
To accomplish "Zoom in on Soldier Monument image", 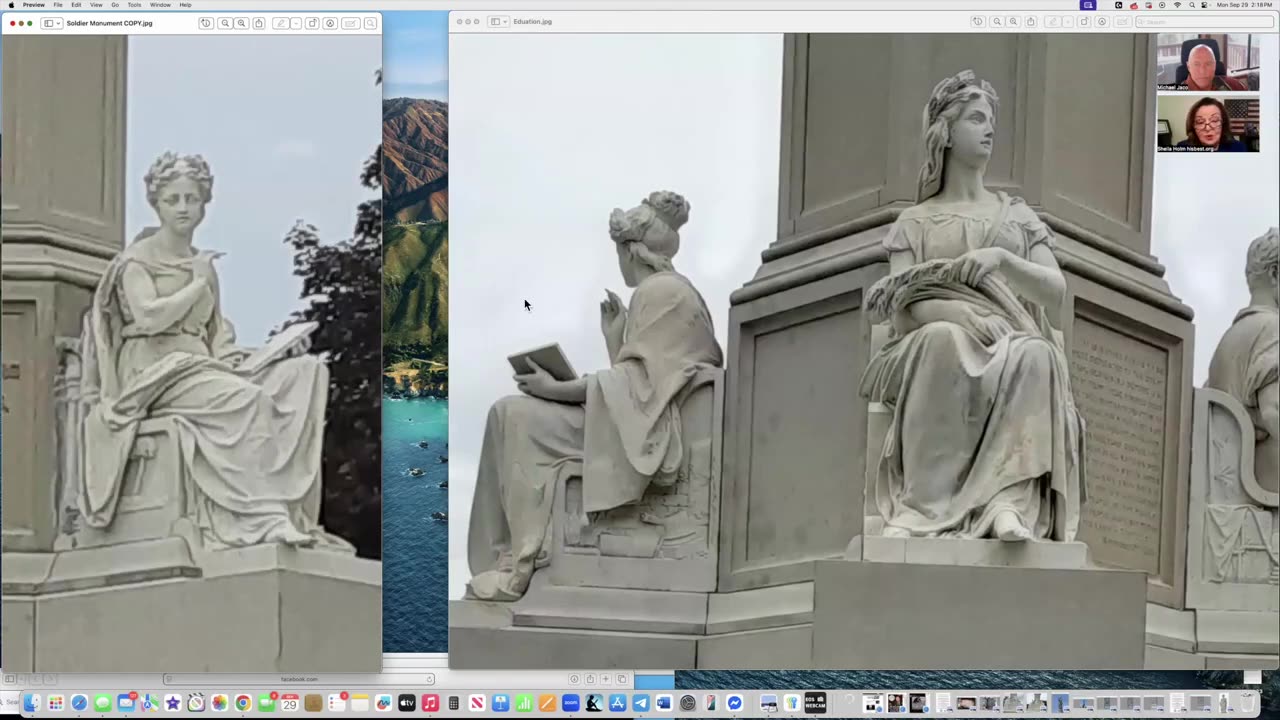I will coord(241,23).
